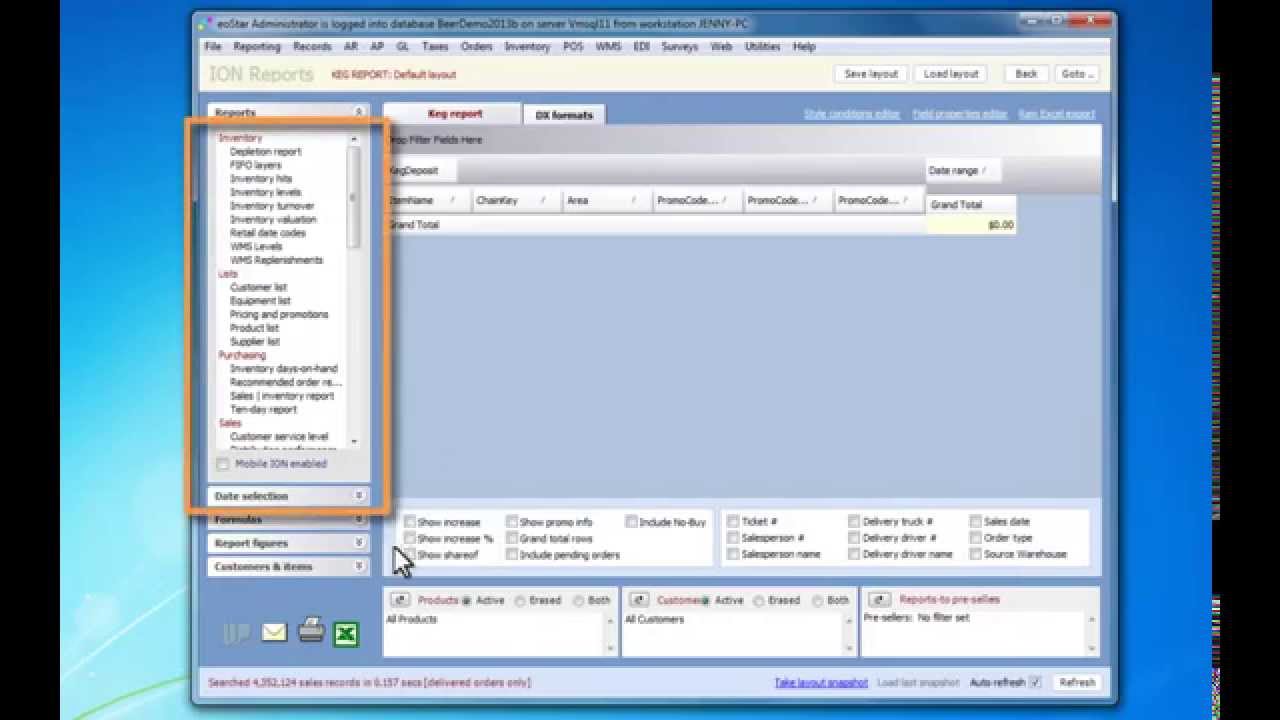Click the Save layout button
The width and height of the screenshot is (1280, 720).
pos(871,74)
